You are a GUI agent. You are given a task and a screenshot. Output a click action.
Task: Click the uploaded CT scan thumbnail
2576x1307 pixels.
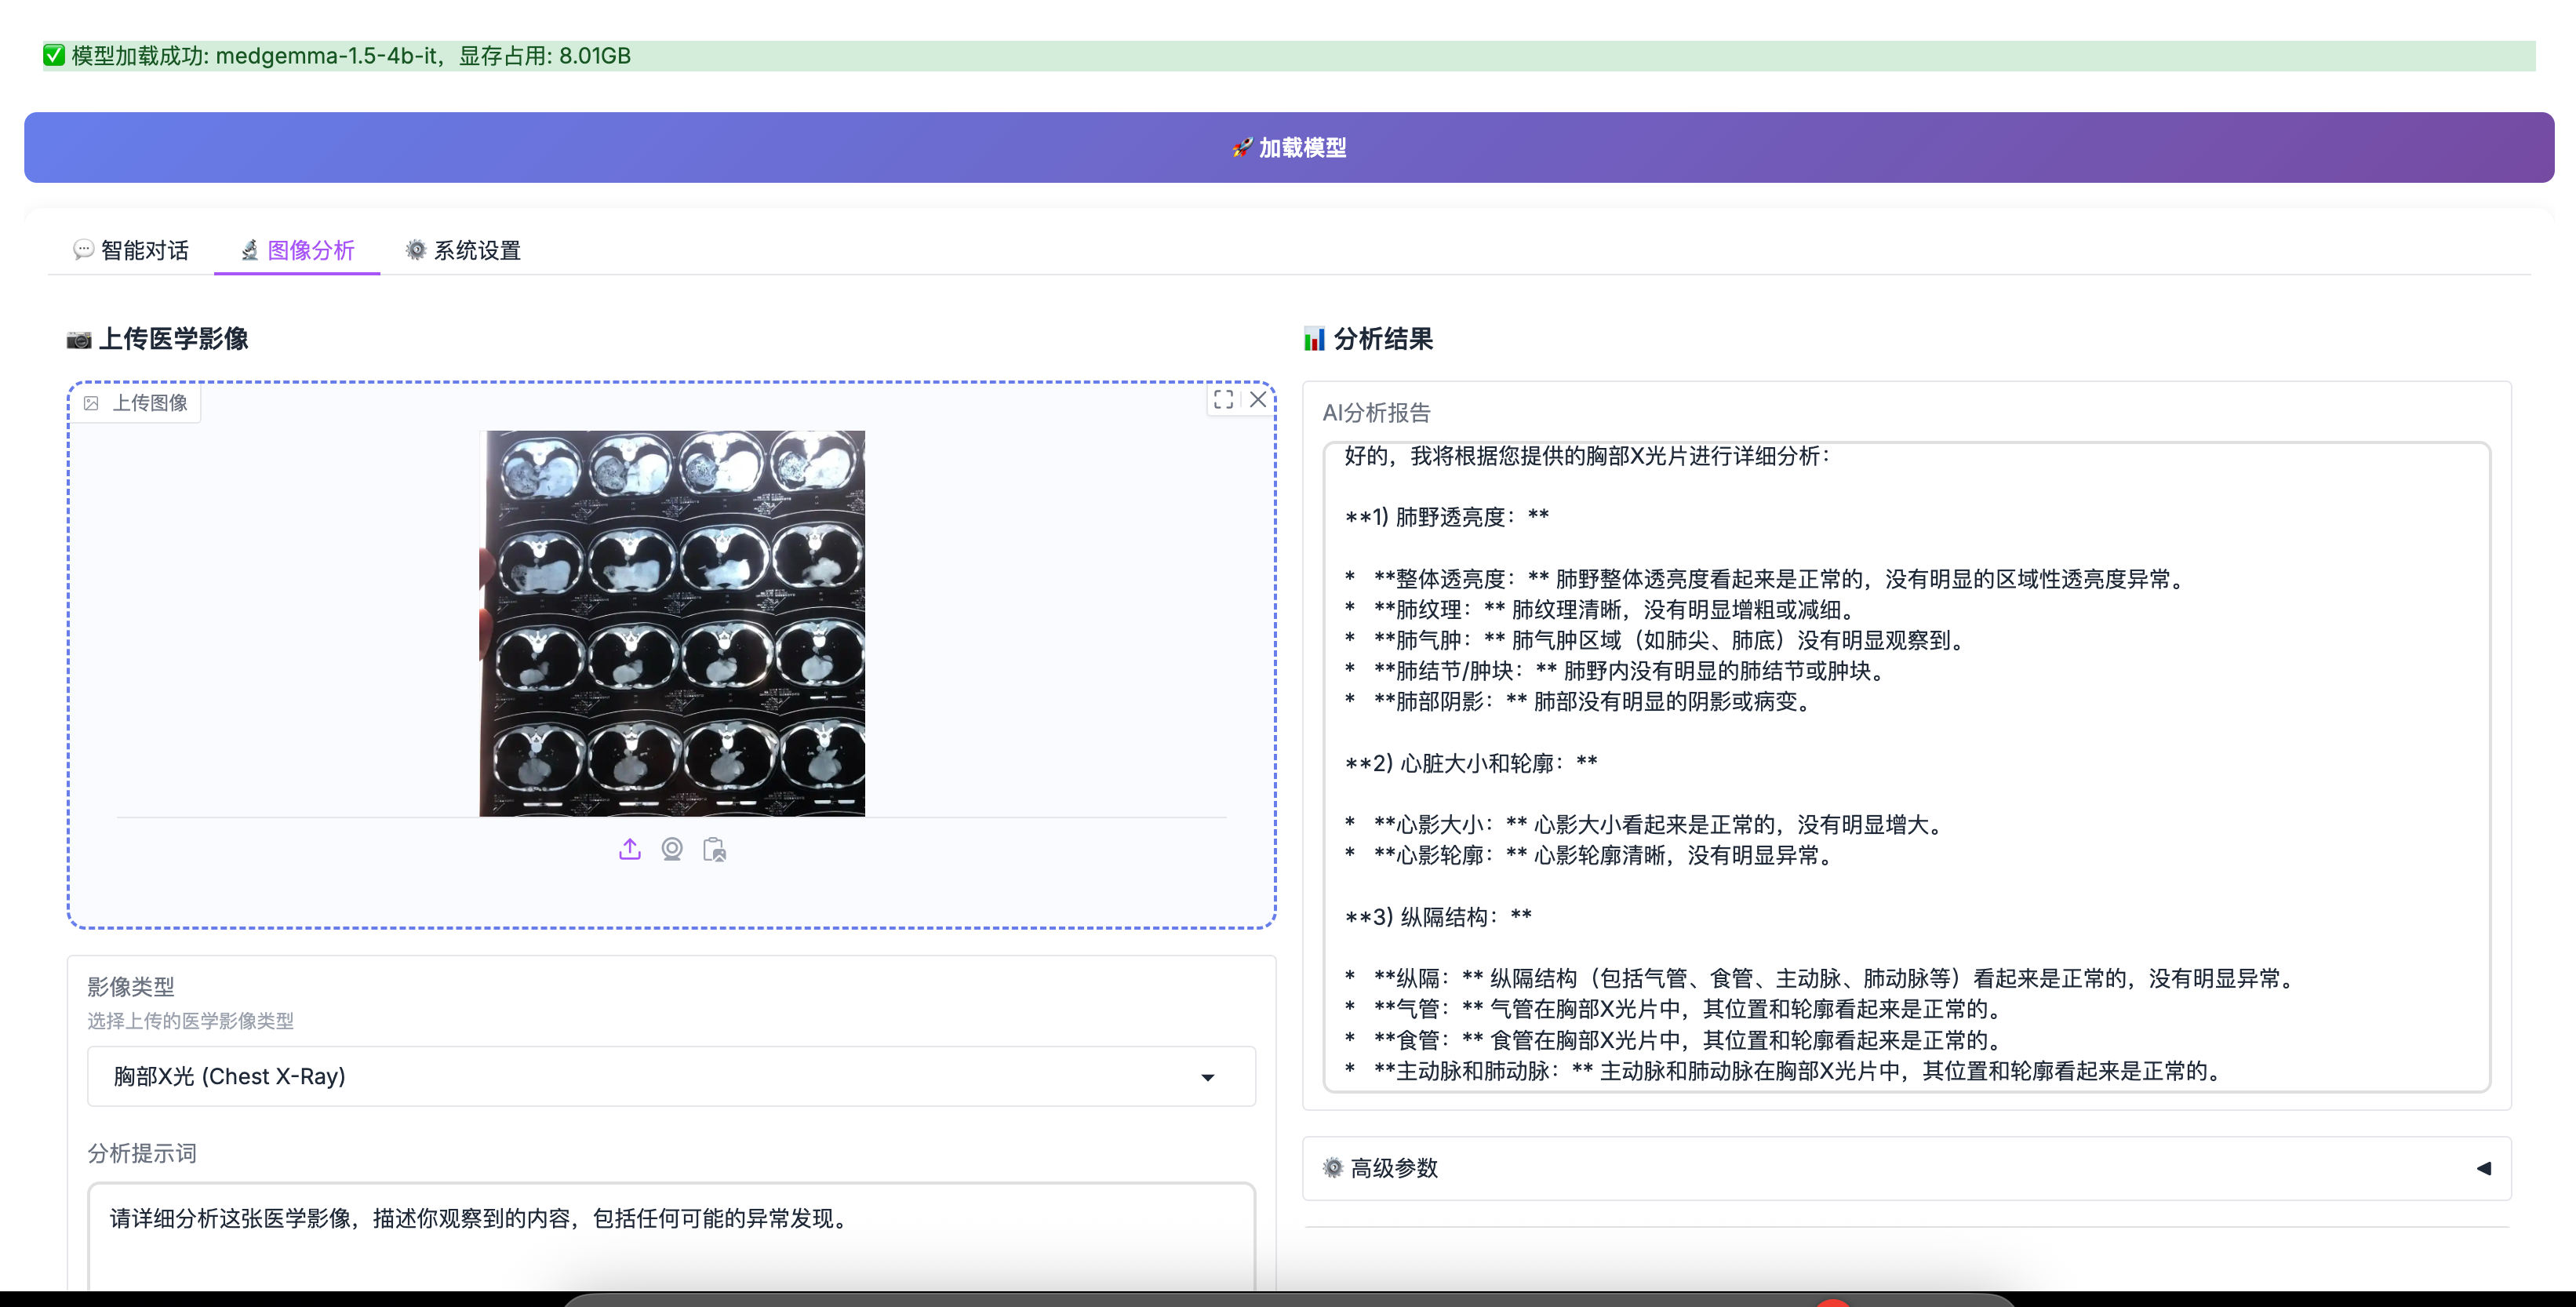[672, 623]
